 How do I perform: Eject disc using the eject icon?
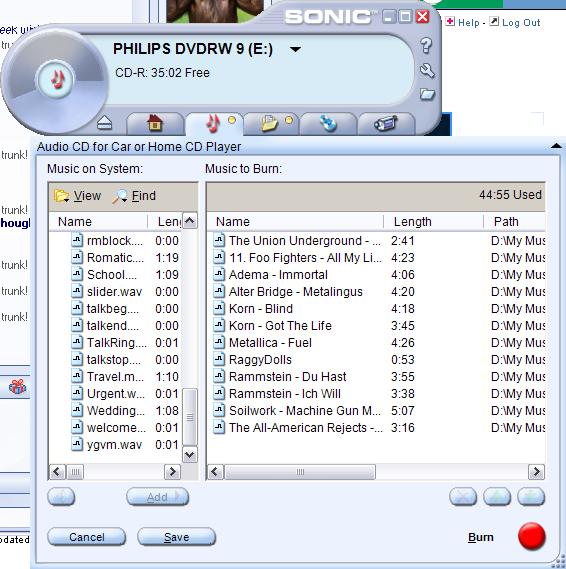point(105,123)
